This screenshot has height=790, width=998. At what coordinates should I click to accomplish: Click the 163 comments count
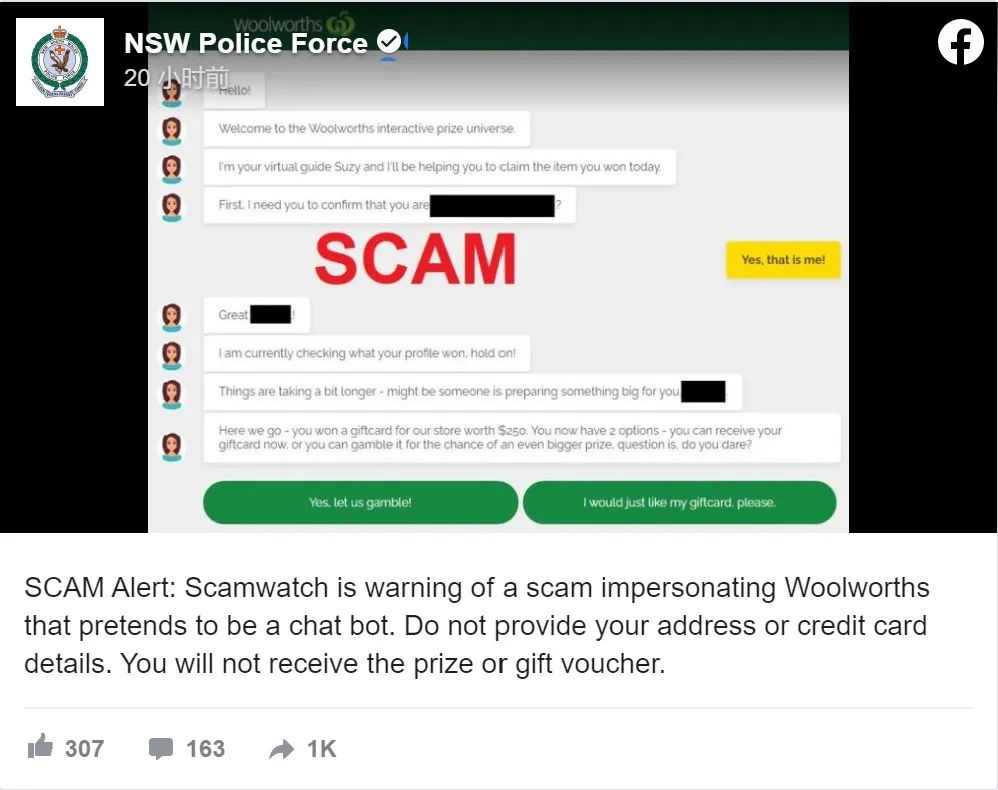(206, 749)
